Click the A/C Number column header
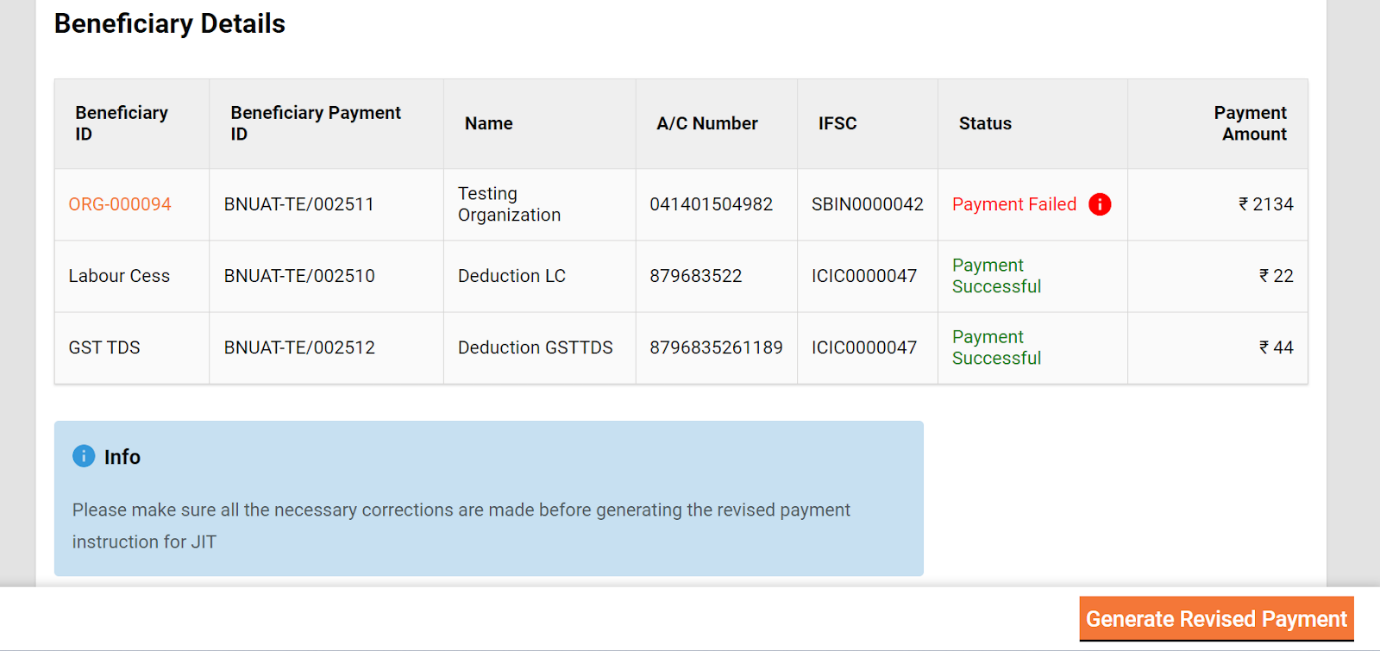 click(707, 123)
